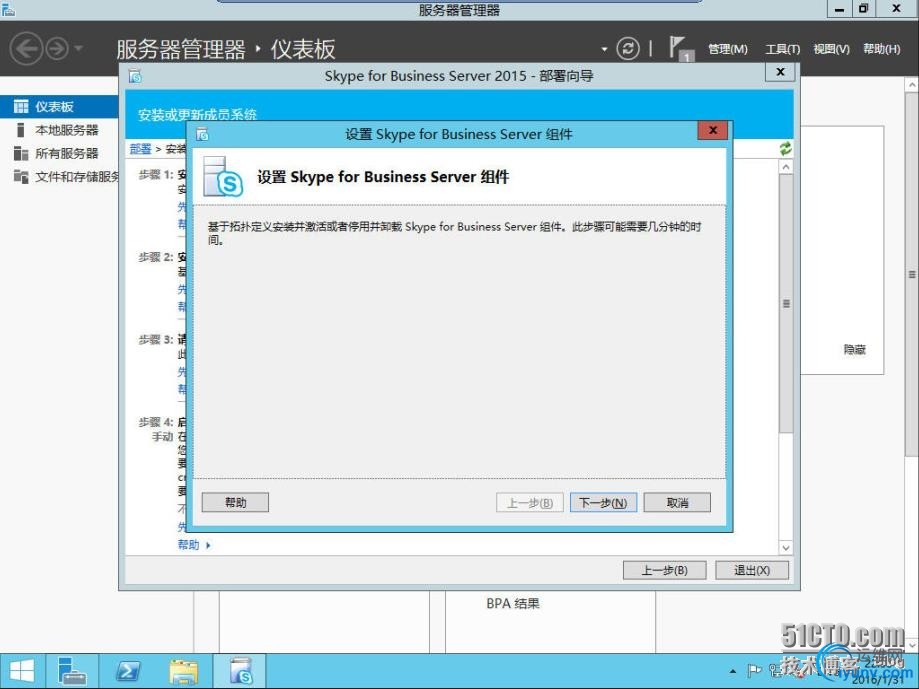919x689 pixels.
Task: Open the 帮助(H) menu in Server Manager
Action: [x=881, y=49]
